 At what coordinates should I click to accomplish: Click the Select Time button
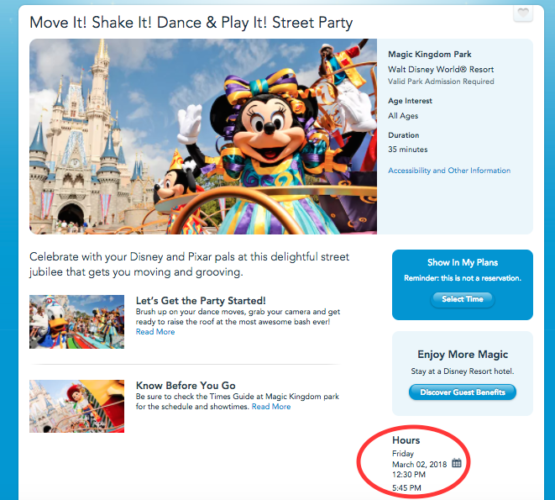(462, 299)
